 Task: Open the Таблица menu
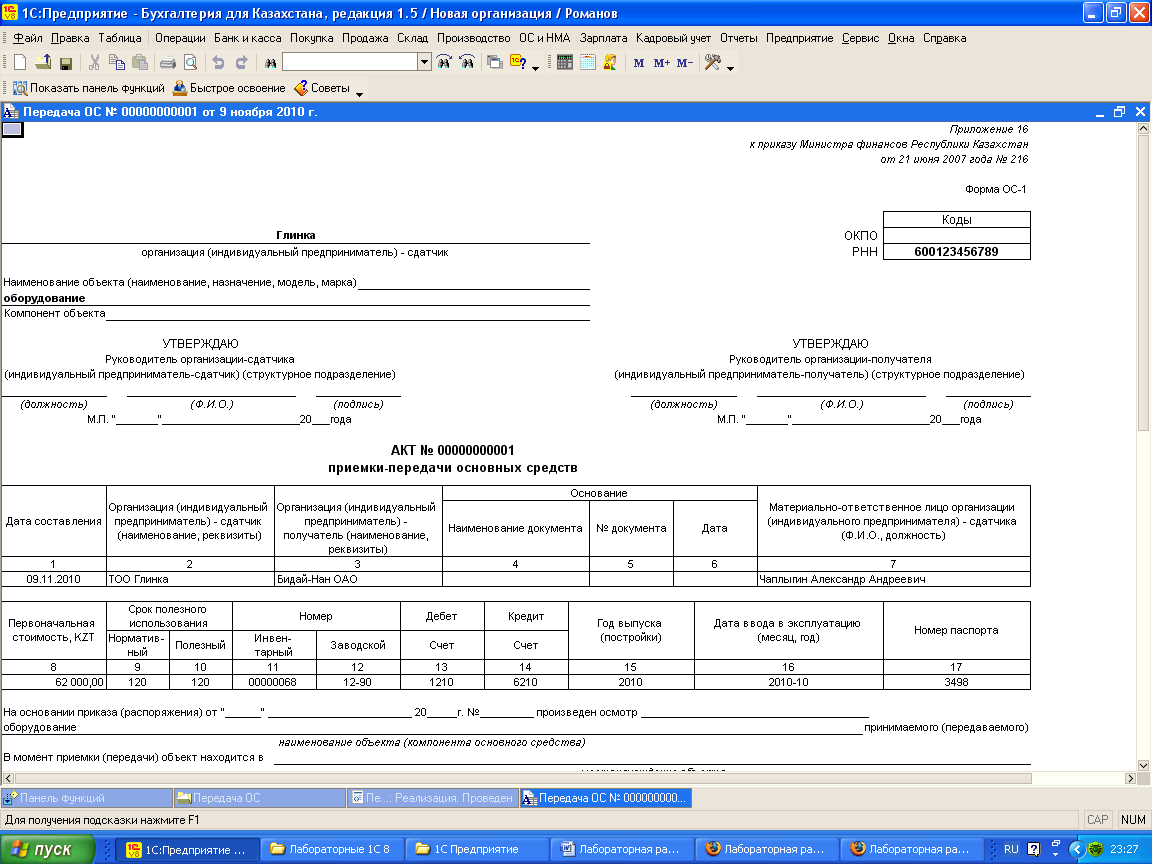120,38
